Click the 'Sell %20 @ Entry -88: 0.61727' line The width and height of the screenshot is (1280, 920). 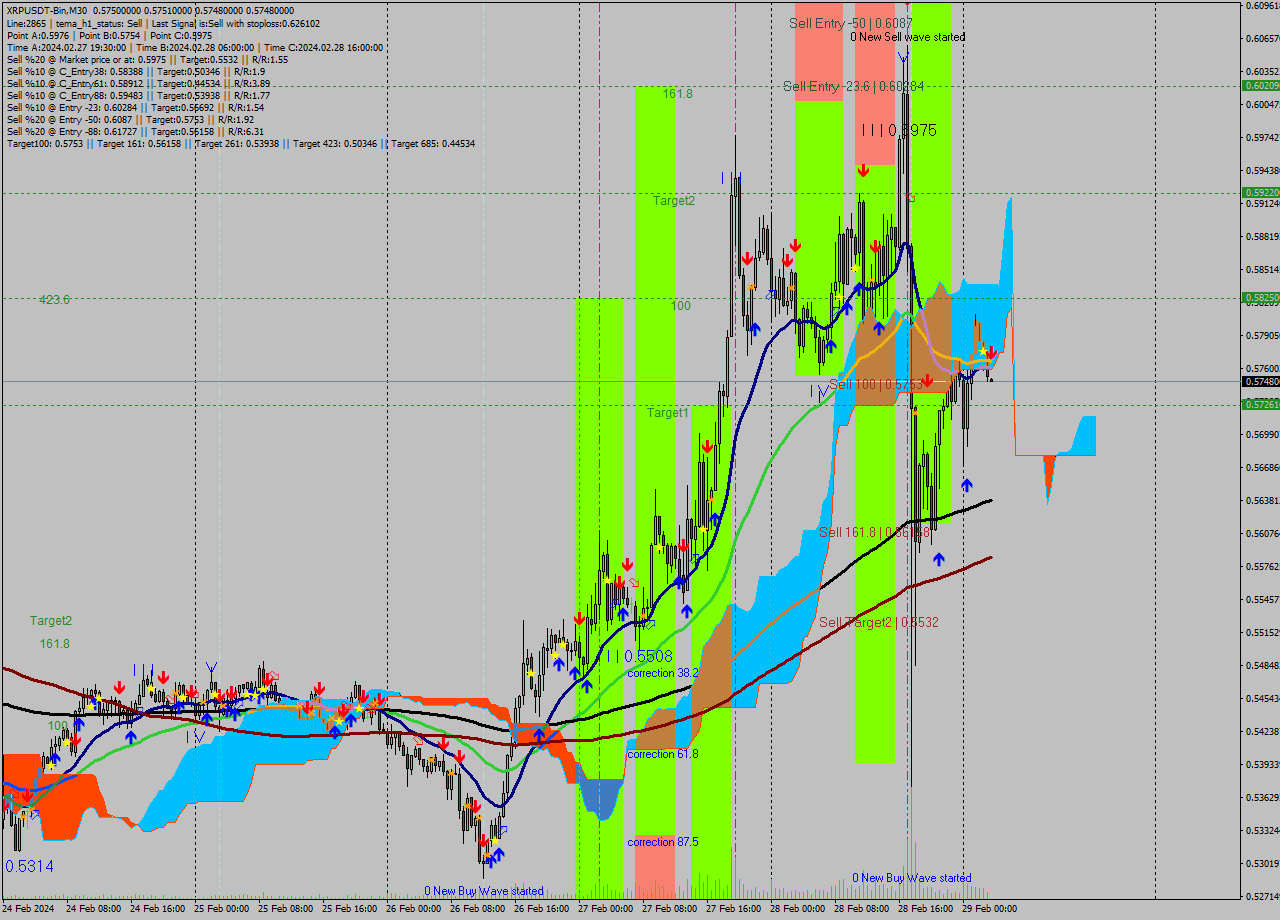point(135,131)
